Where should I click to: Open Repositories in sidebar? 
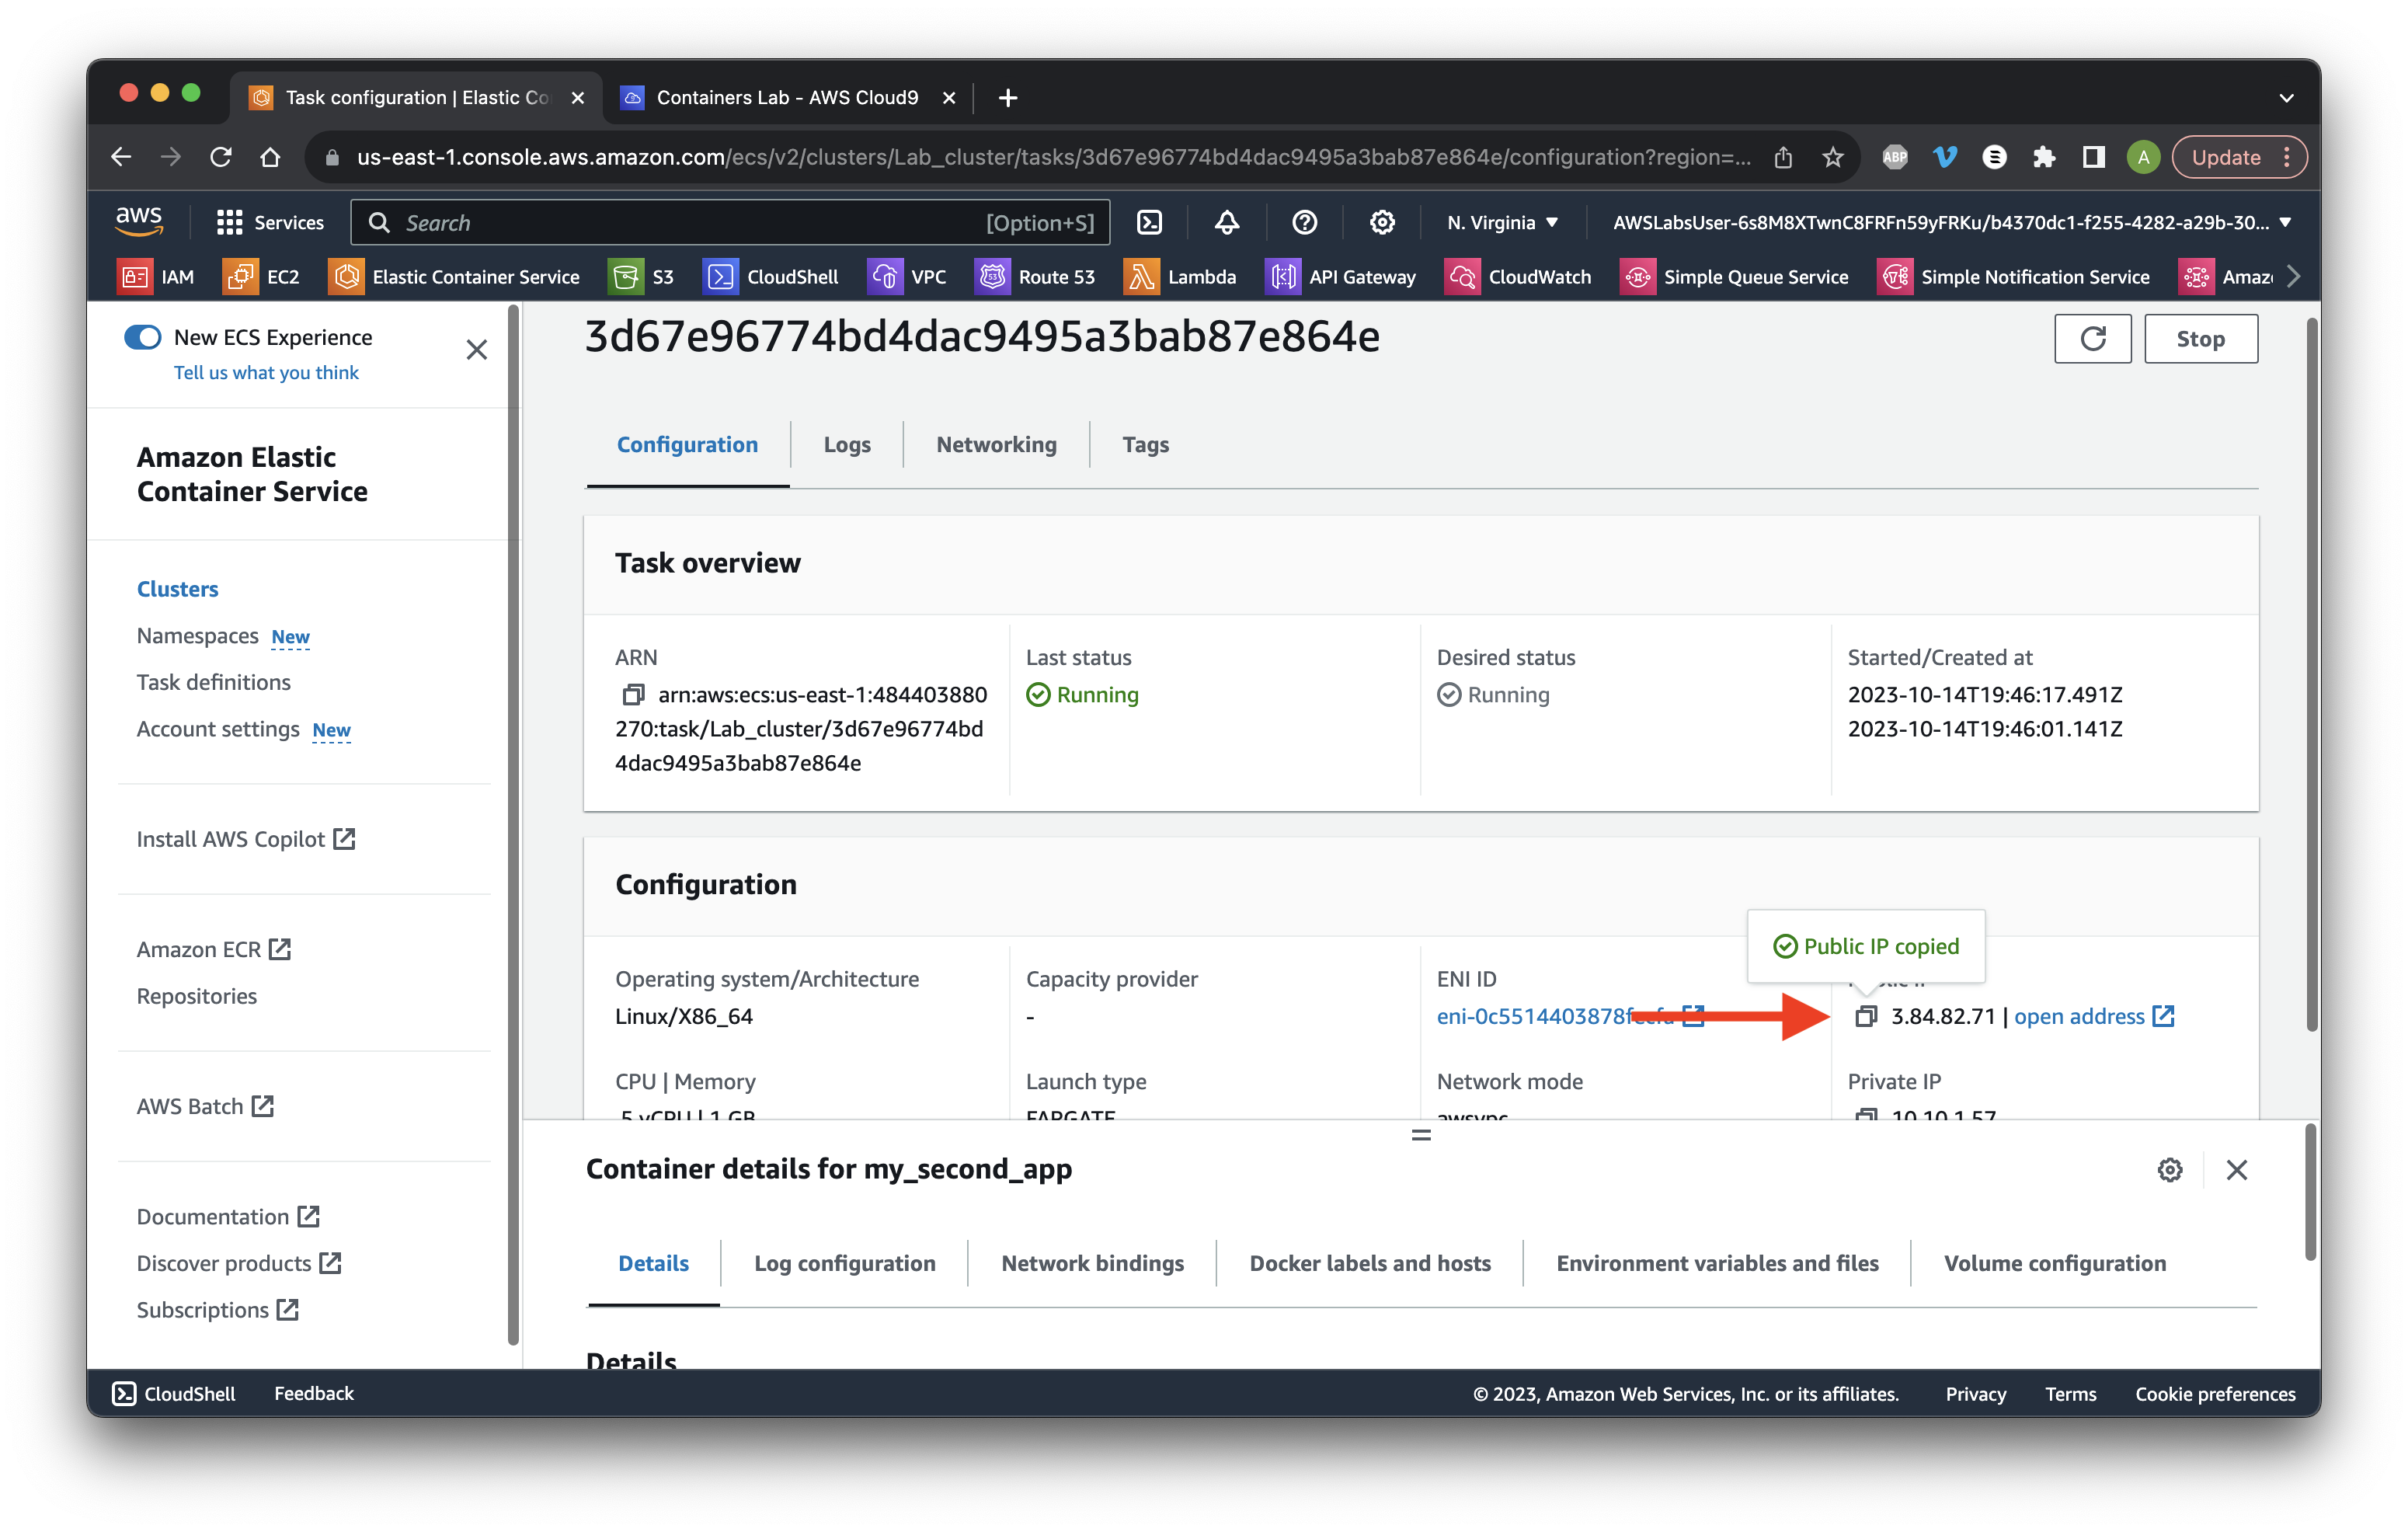[x=196, y=996]
